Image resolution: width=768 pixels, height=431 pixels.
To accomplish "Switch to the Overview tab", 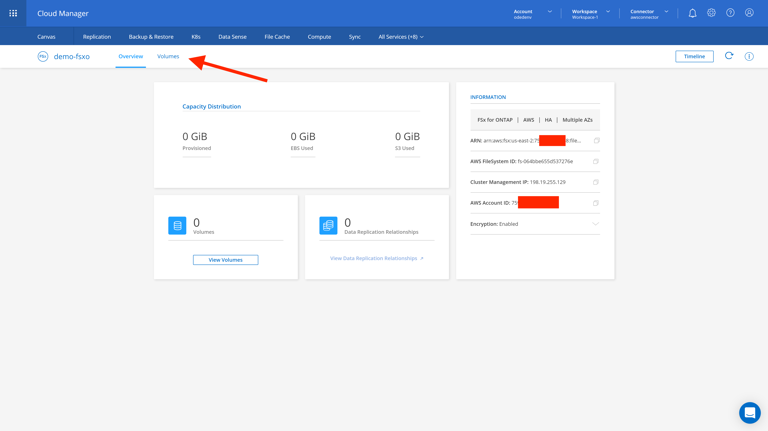I will (131, 56).
